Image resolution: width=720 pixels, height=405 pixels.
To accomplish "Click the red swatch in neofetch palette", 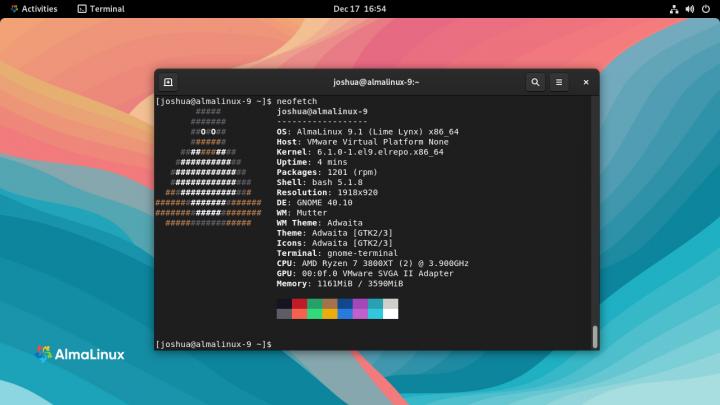I will 300,303.
